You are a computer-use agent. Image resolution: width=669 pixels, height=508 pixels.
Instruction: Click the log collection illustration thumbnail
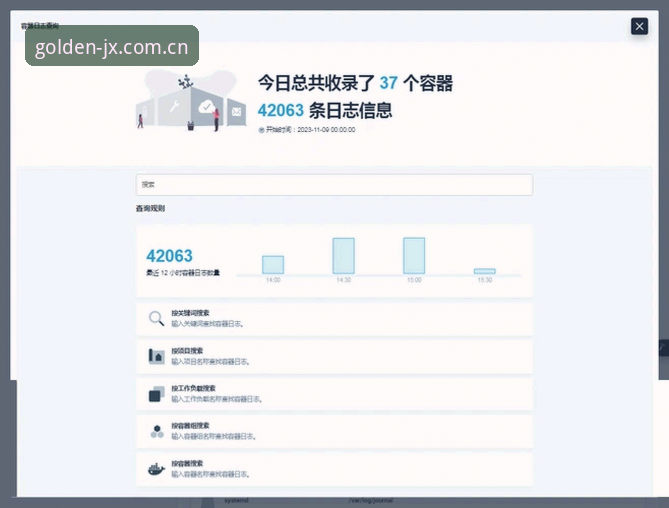pos(191,101)
